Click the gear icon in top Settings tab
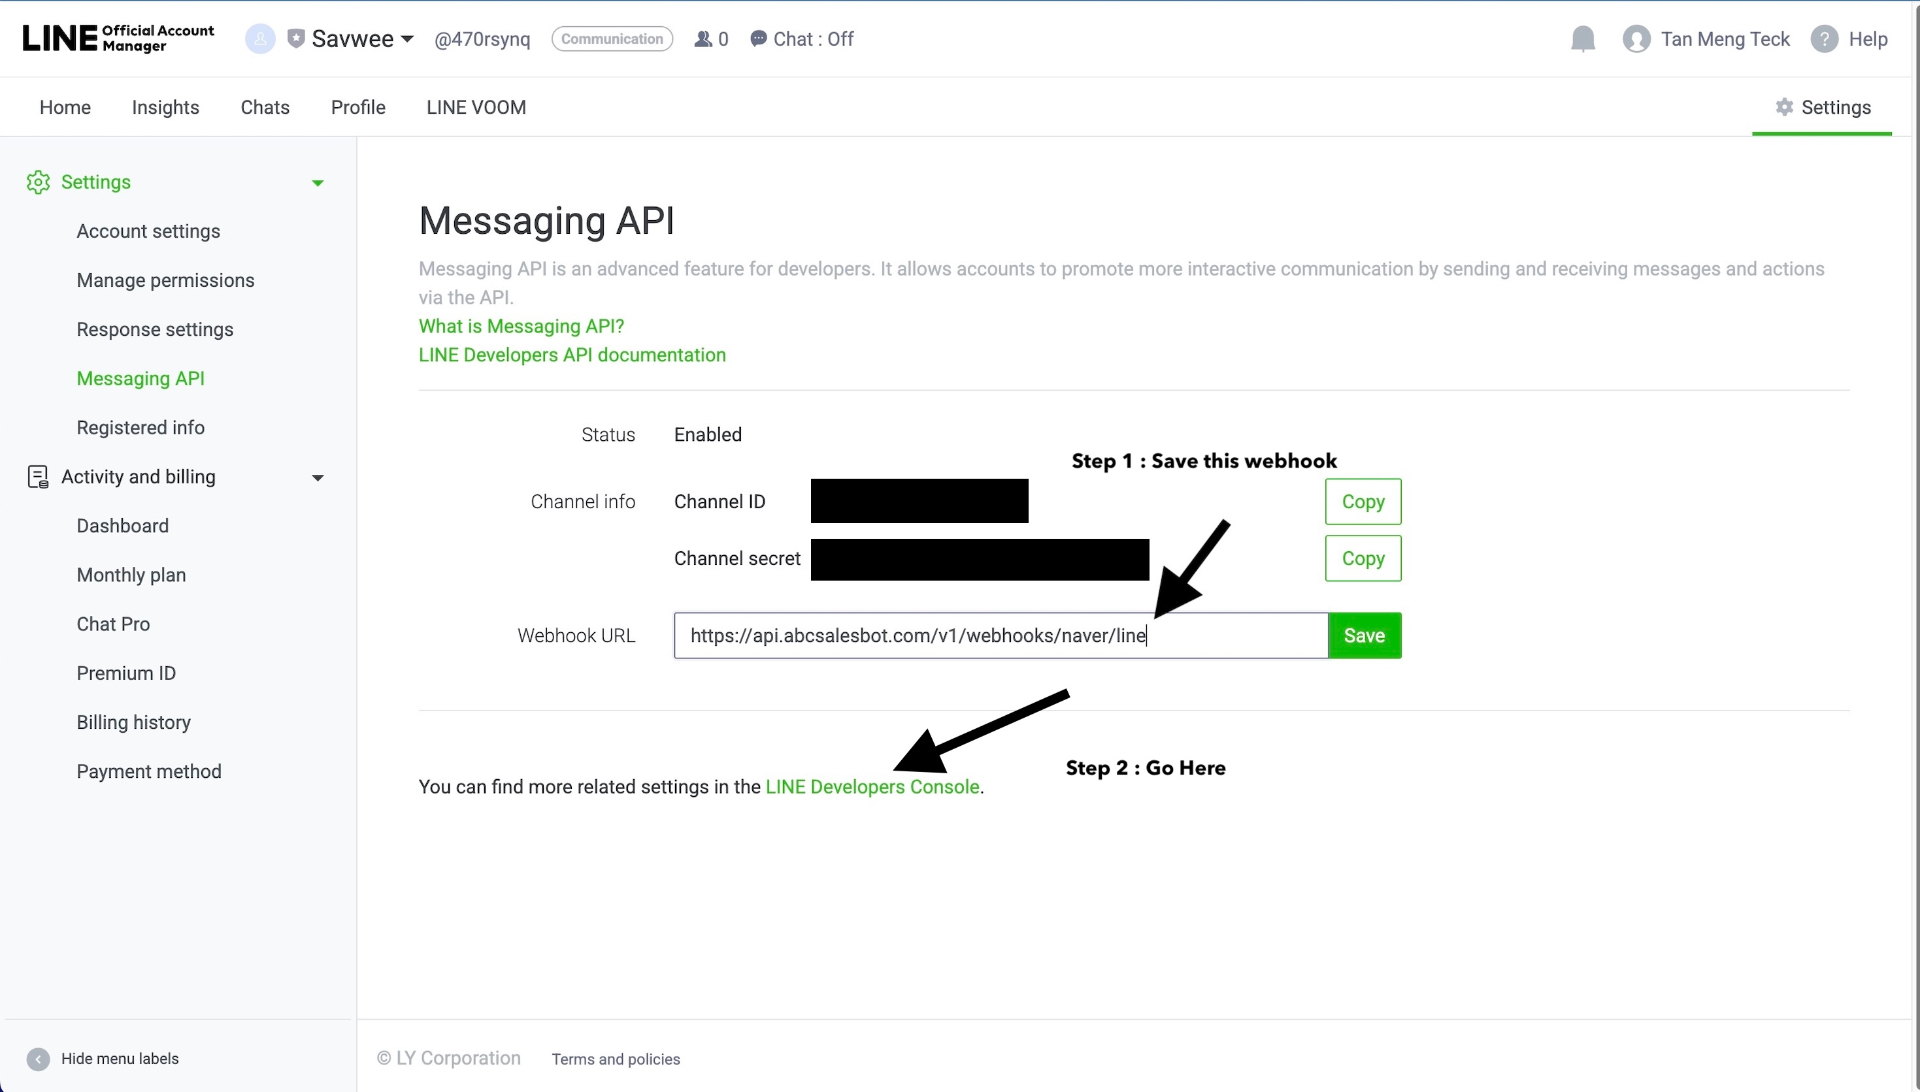Viewport: 1920px width, 1092px height. click(x=1784, y=107)
